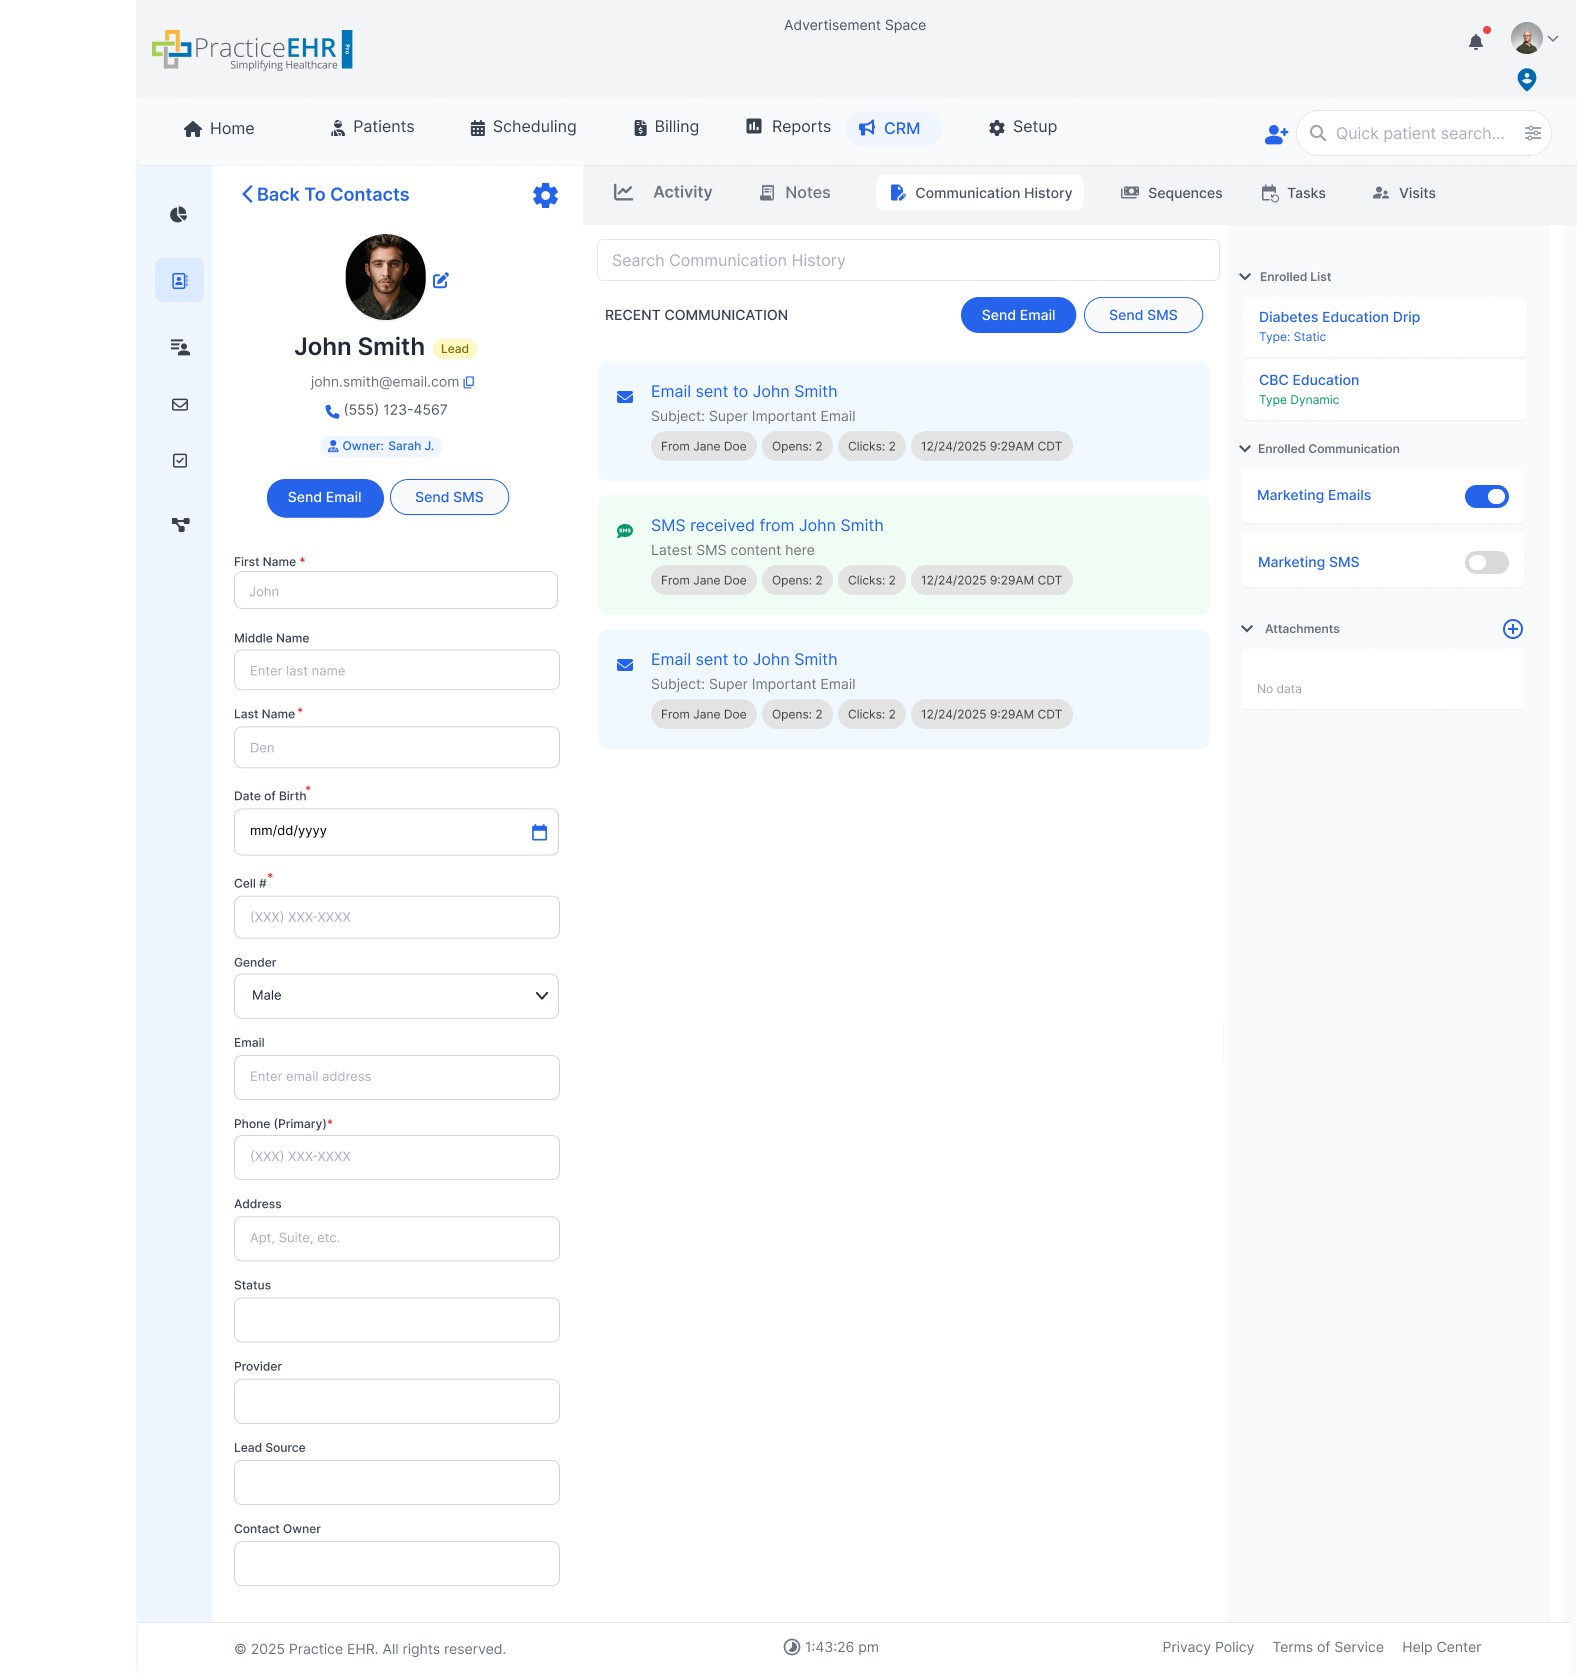
Task: Copy email address using the copy icon
Action: (x=469, y=382)
